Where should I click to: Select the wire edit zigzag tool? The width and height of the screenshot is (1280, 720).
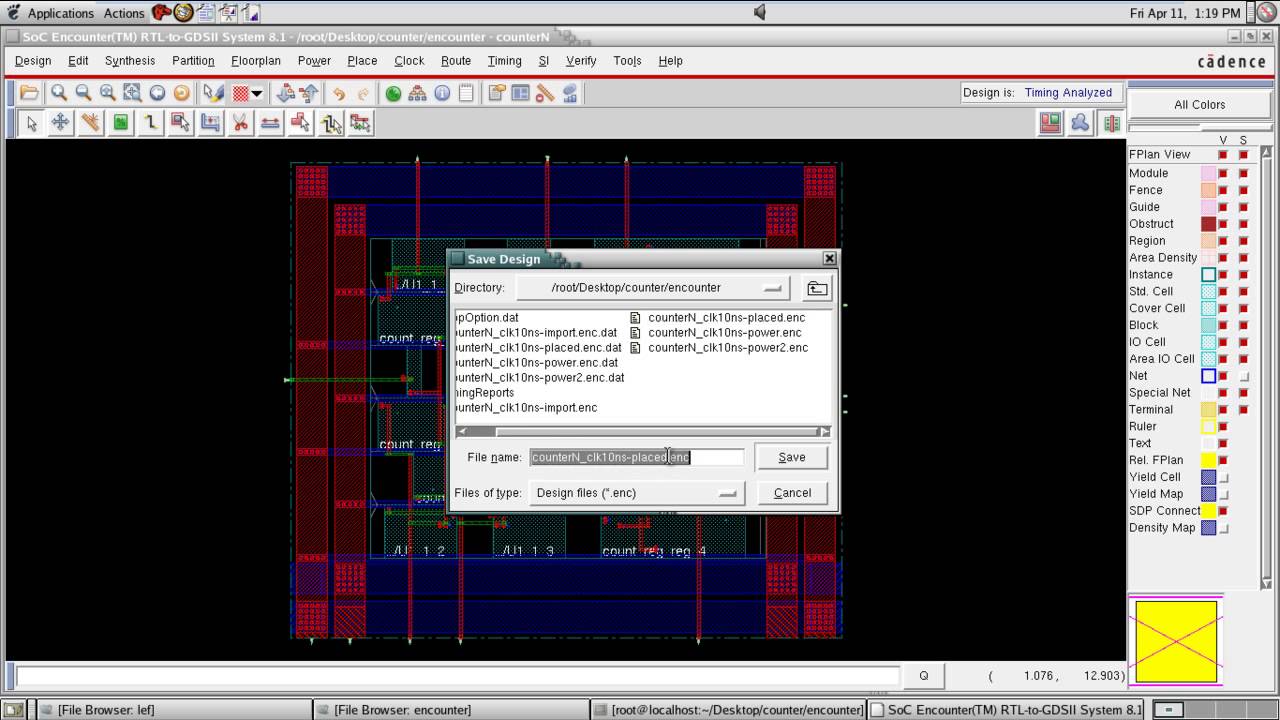pos(150,123)
